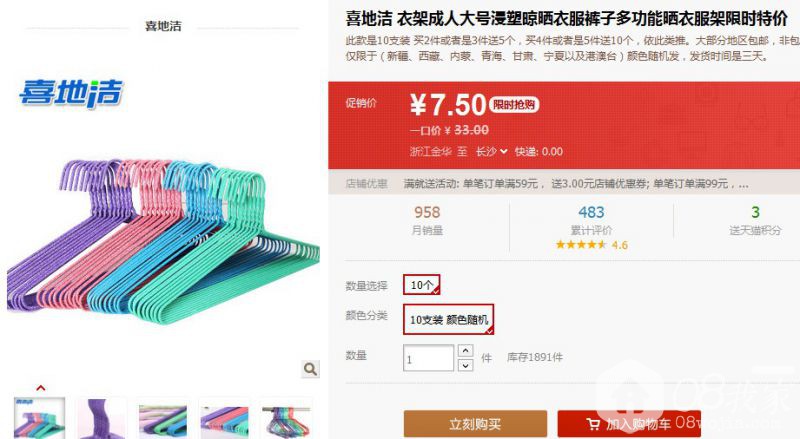Open the 长沙 destination dropdown
The image size is (800, 439).
[491, 152]
